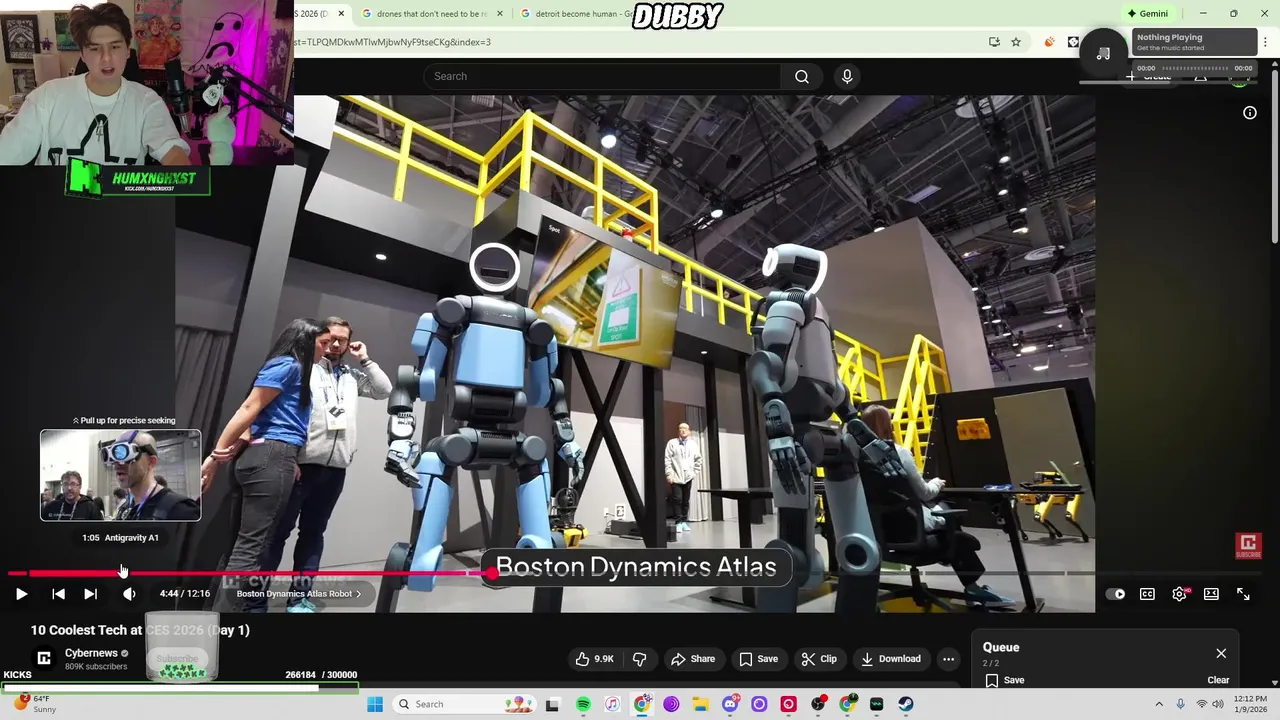Click the YouTube search field
This screenshot has width=1280, height=720.
pyautogui.click(x=602, y=76)
